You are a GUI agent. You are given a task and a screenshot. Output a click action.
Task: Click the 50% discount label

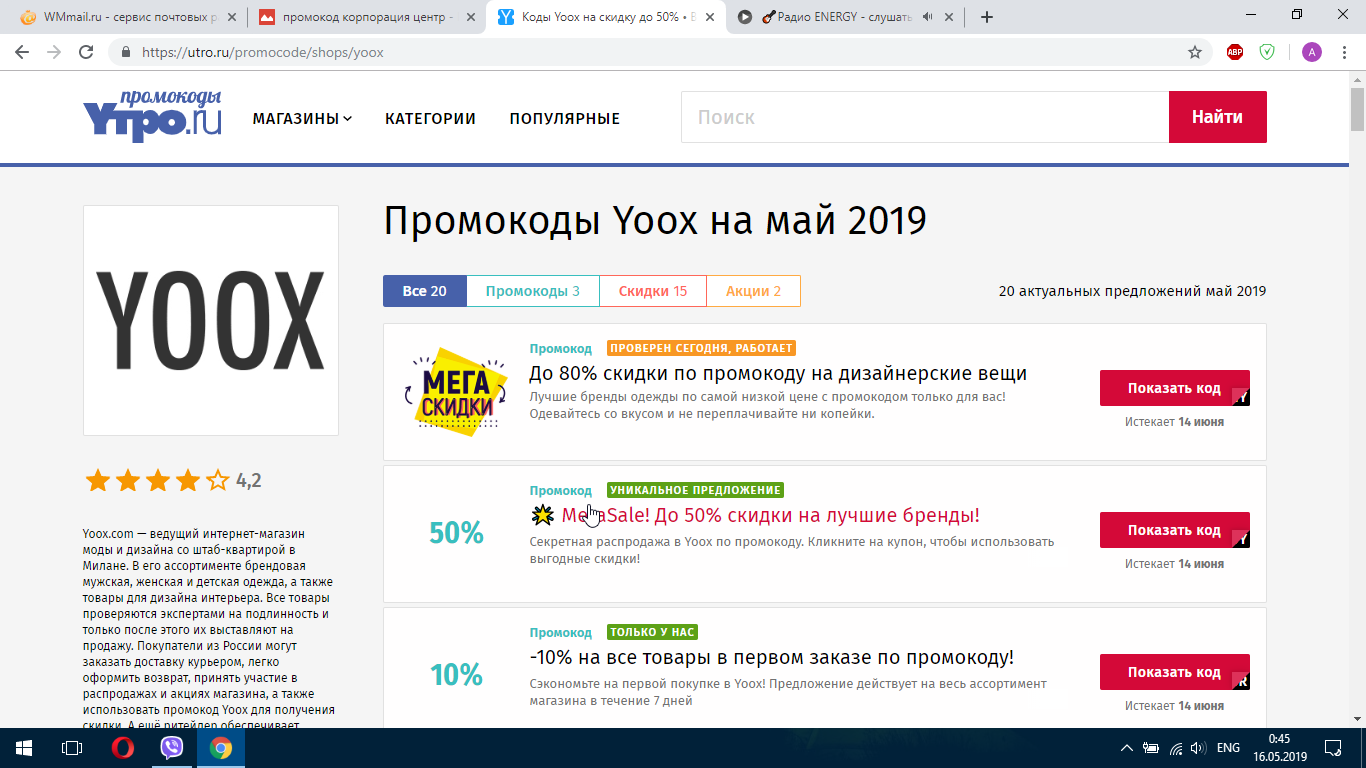(x=456, y=534)
